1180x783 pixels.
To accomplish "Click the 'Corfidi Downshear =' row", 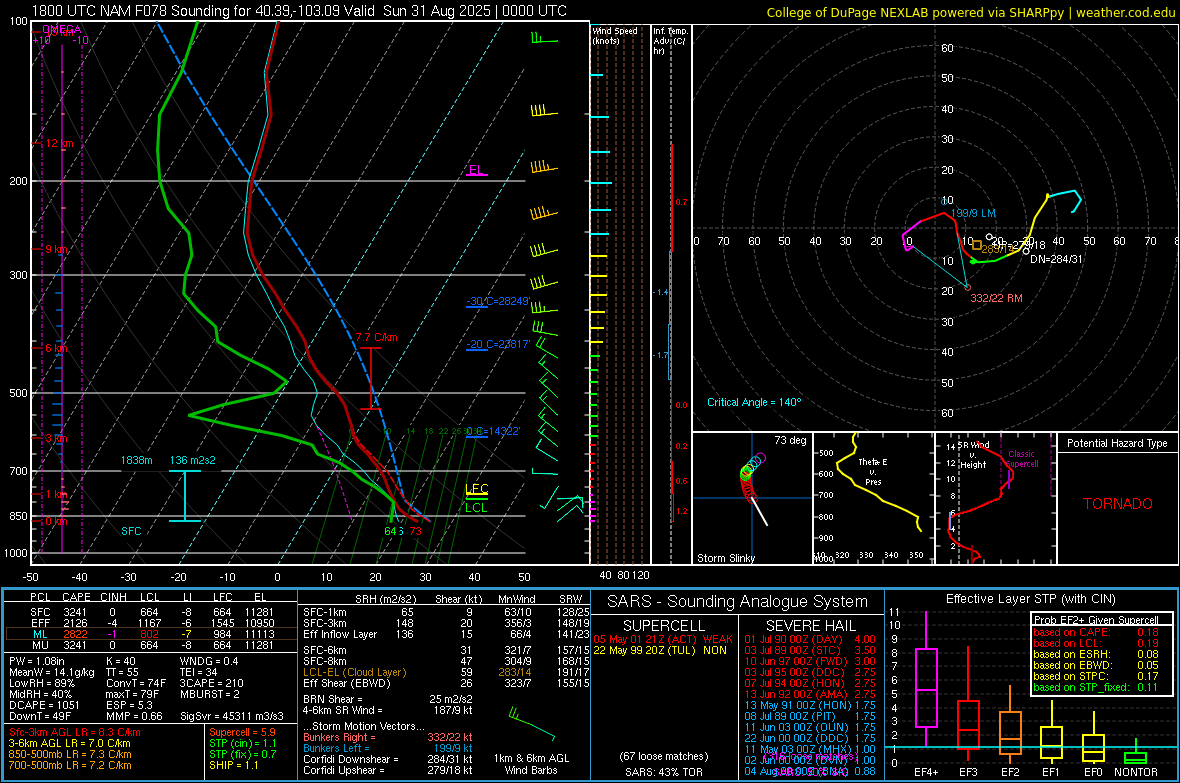I will coord(388,759).
